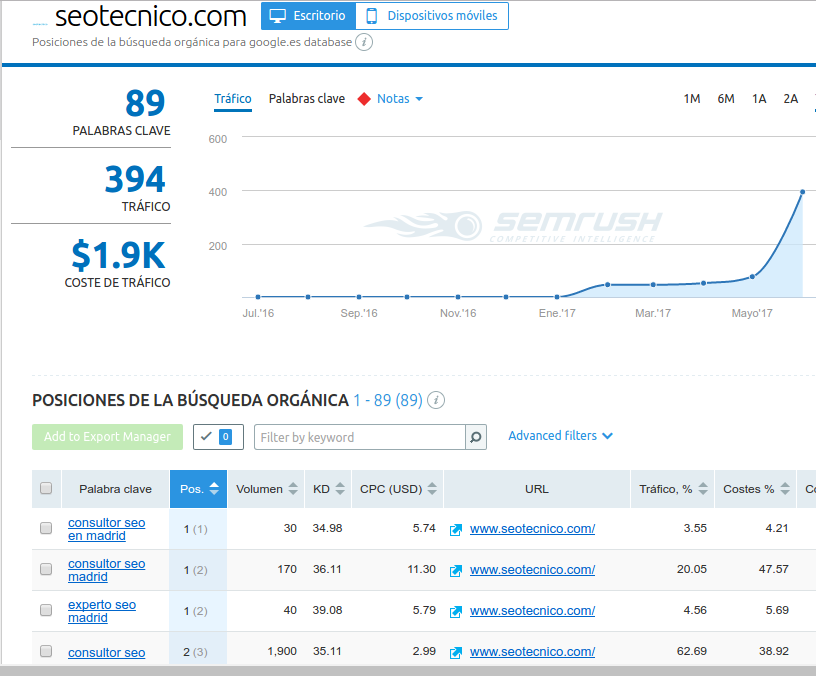This screenshot has height=676, width=816.
Task: Click info icon next to google.es database
Action: [x=364, y=42]
